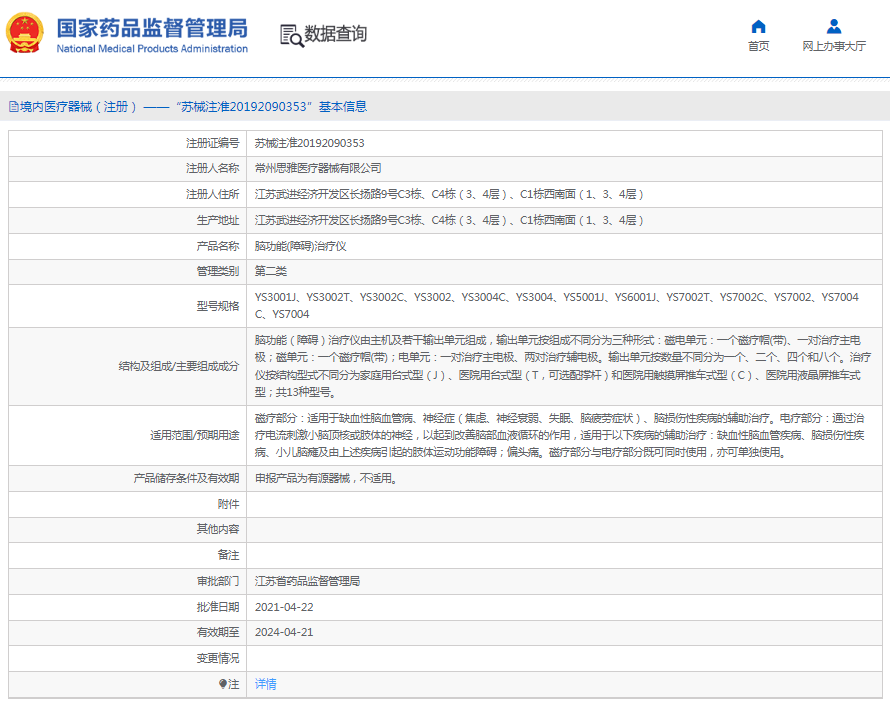
Task: Click the 备注 row label
Action: coord(229,555)
